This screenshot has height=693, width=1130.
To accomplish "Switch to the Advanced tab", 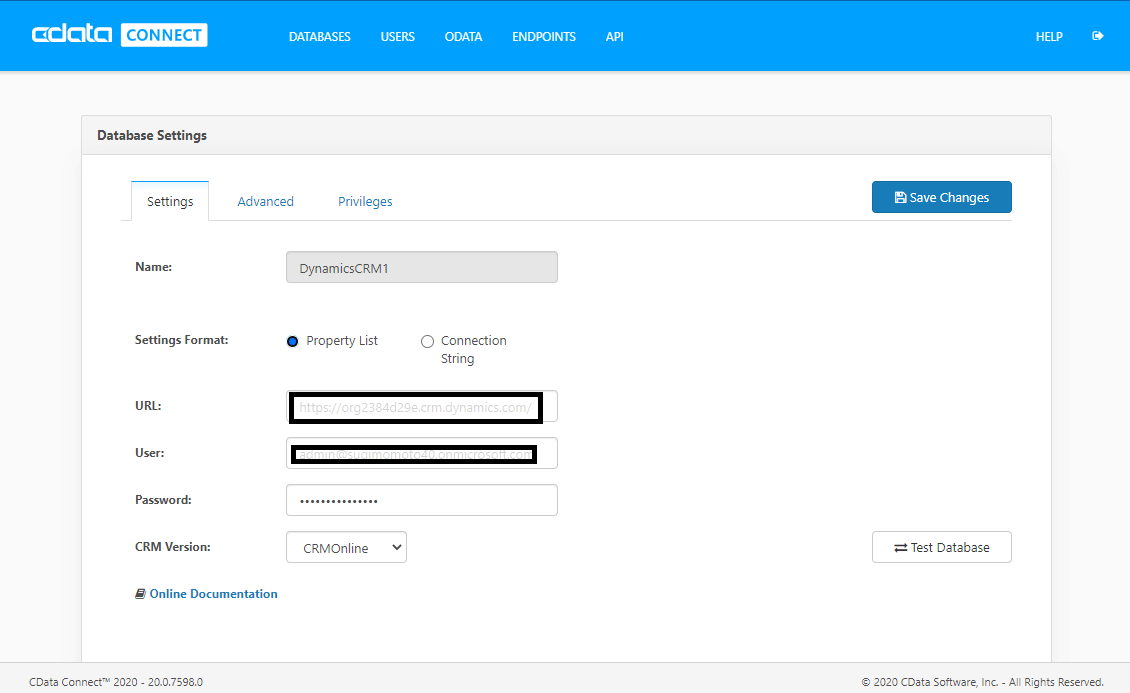I will (x=265, y=202).
